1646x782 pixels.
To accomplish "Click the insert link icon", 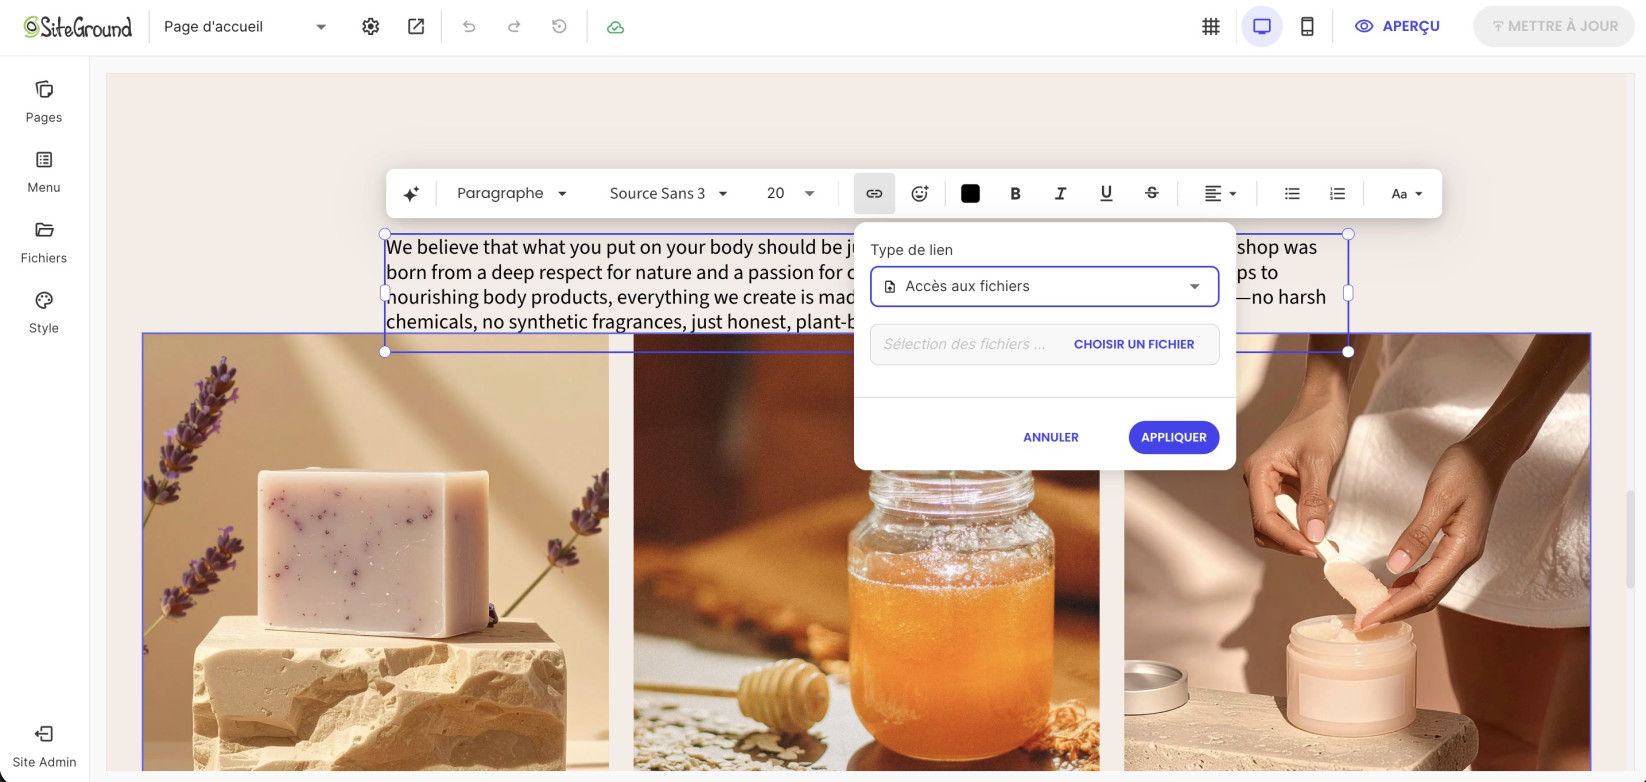I will (874, 194).
